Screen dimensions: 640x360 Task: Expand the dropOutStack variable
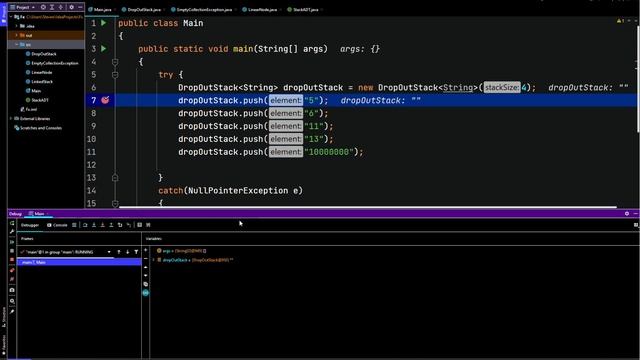[154, 260]
